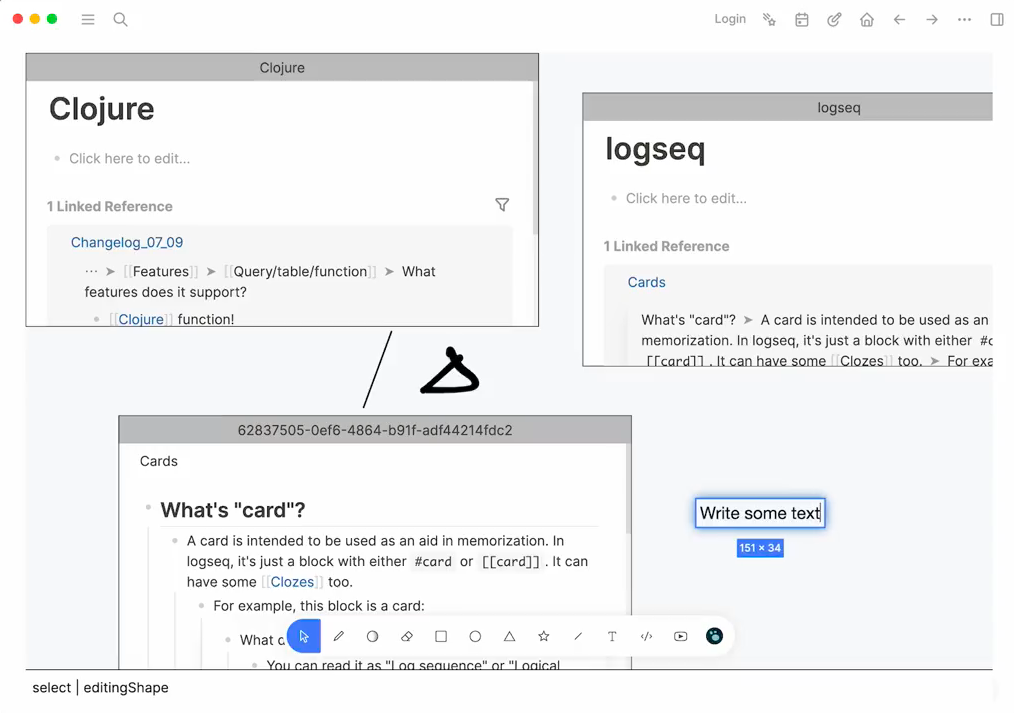Click the Cards block portal scrollbar
1014x713 pixels.
tap(628, 489)
